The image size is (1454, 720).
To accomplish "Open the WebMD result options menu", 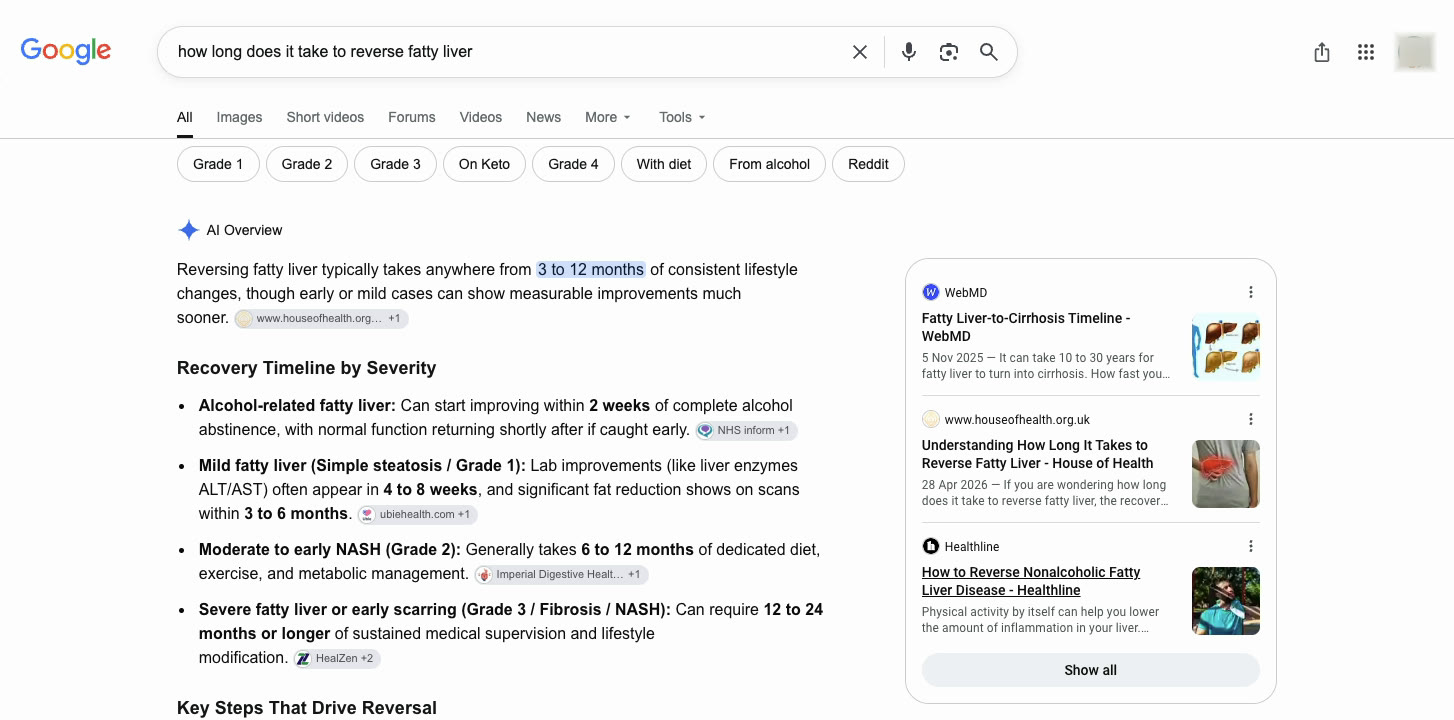I will point(1250,292).
